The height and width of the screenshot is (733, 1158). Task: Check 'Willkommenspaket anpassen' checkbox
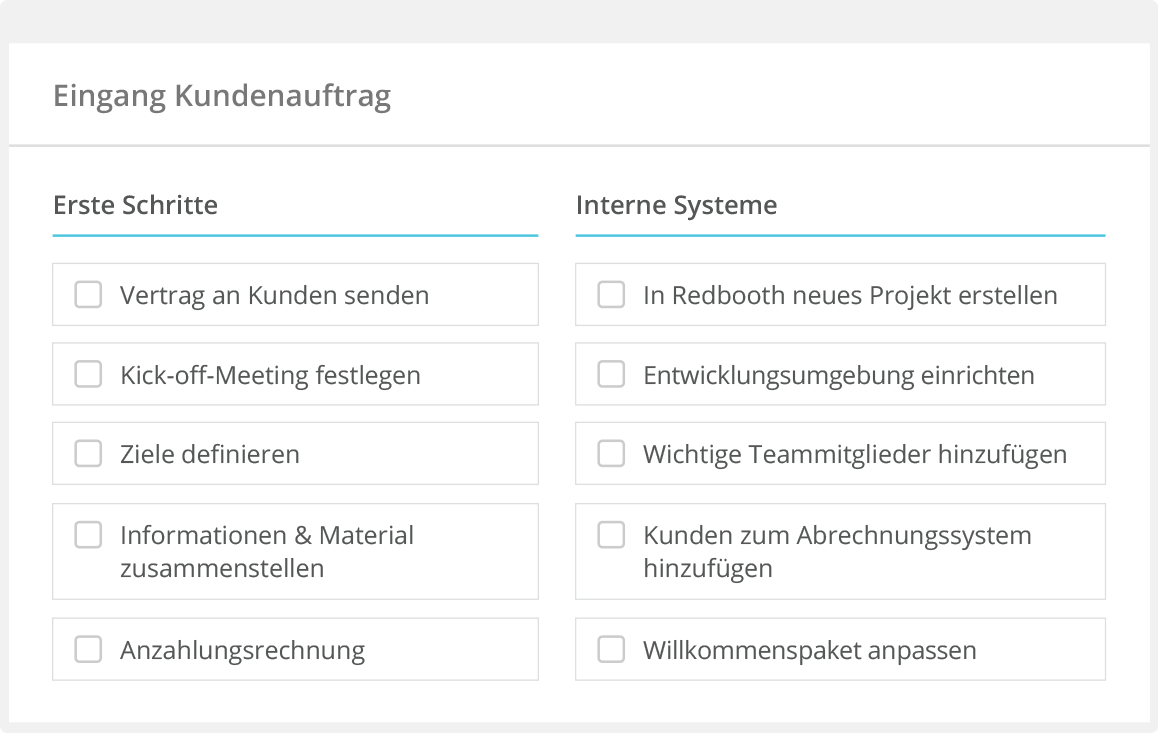point(611,649)
